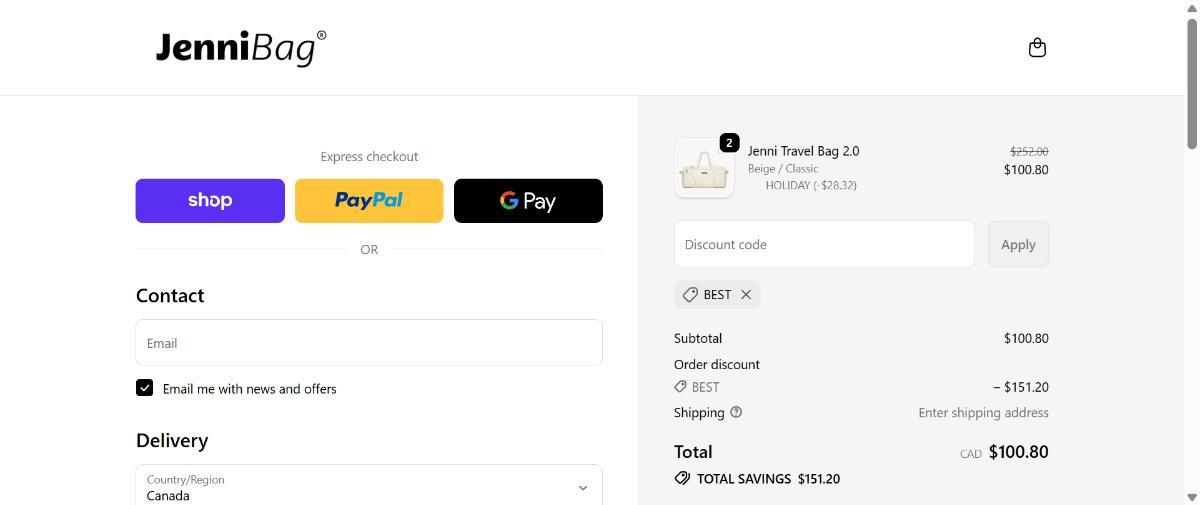Click the JenniBag logo
1200x505 pixels.
click(241, 47)
